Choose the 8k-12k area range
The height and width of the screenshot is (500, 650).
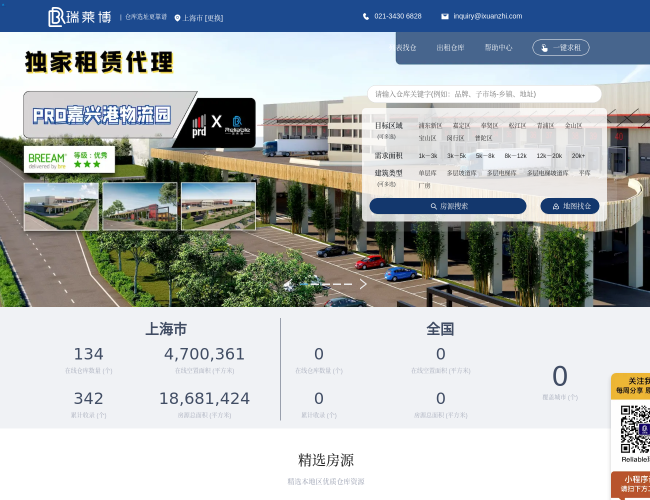coord(516,156)
